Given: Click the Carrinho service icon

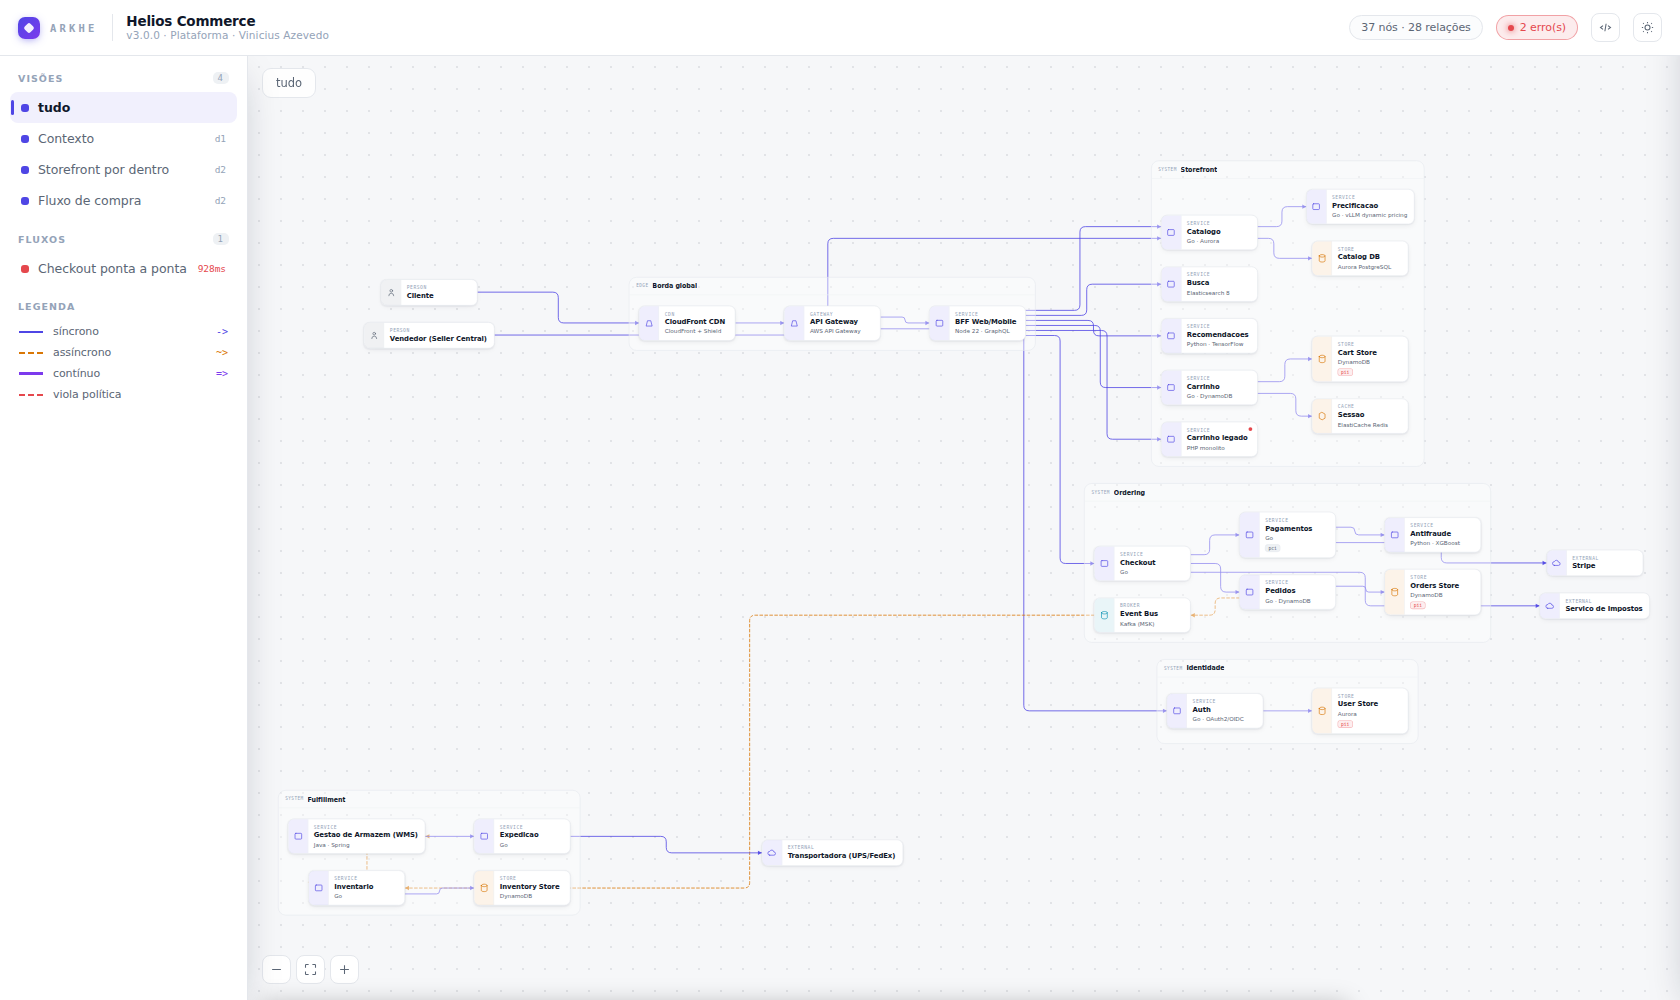Looking at the screenshot, I should 1171,388.
